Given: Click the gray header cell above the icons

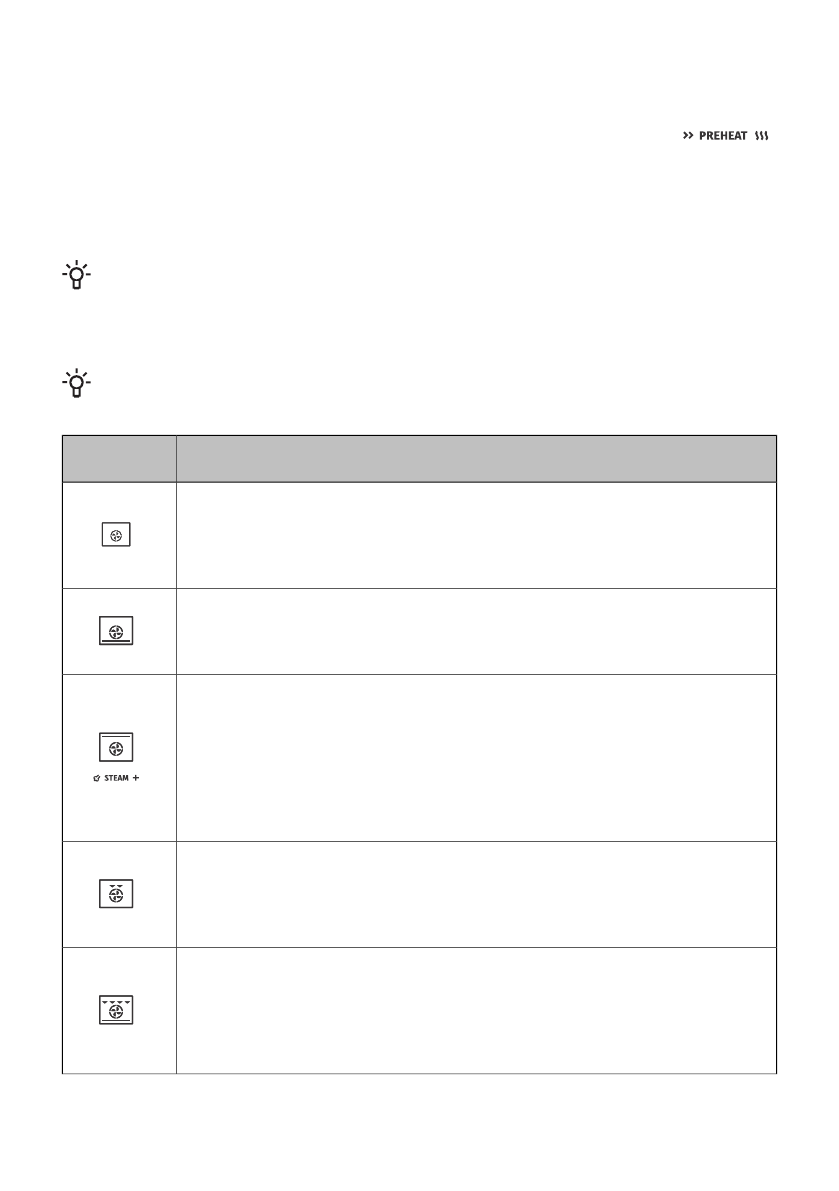Looking at the screenshot, I should (118, 458).
